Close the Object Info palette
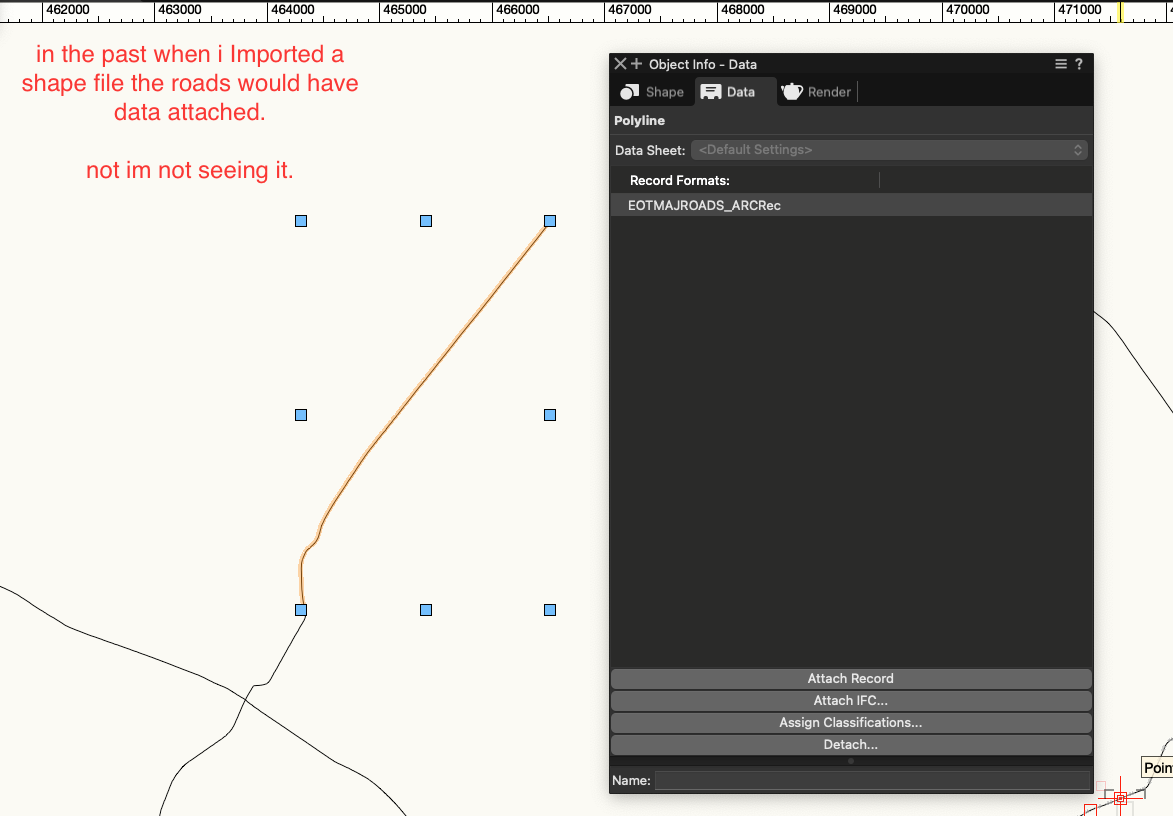The width and height of the screenshot is (1173, 816). 620,64
